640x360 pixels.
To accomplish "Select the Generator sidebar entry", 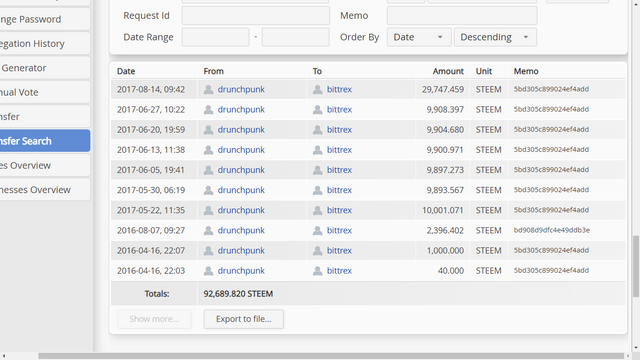I will 44,68.
